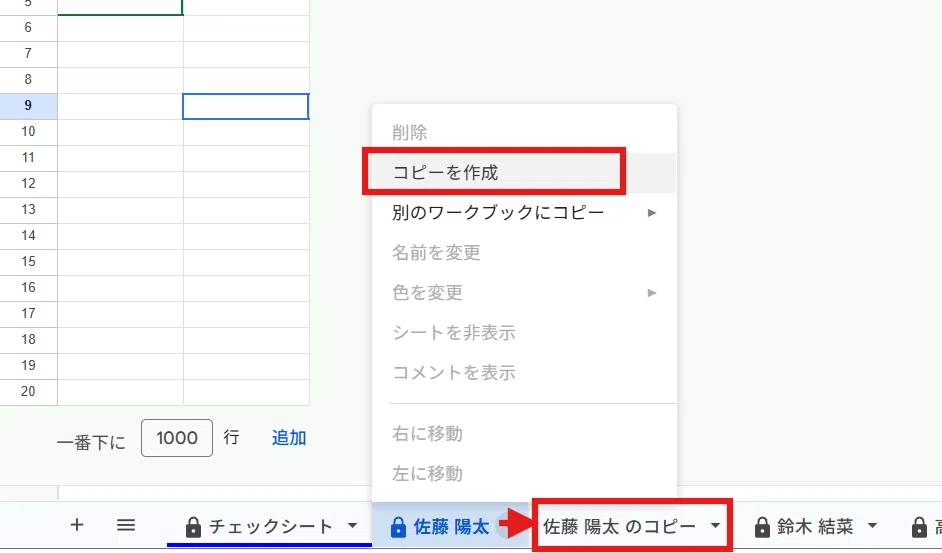This screenshot has width=942, height=553.
Task: Choose 名前を変更 menu entry
Action: click(x=524, y=252)
